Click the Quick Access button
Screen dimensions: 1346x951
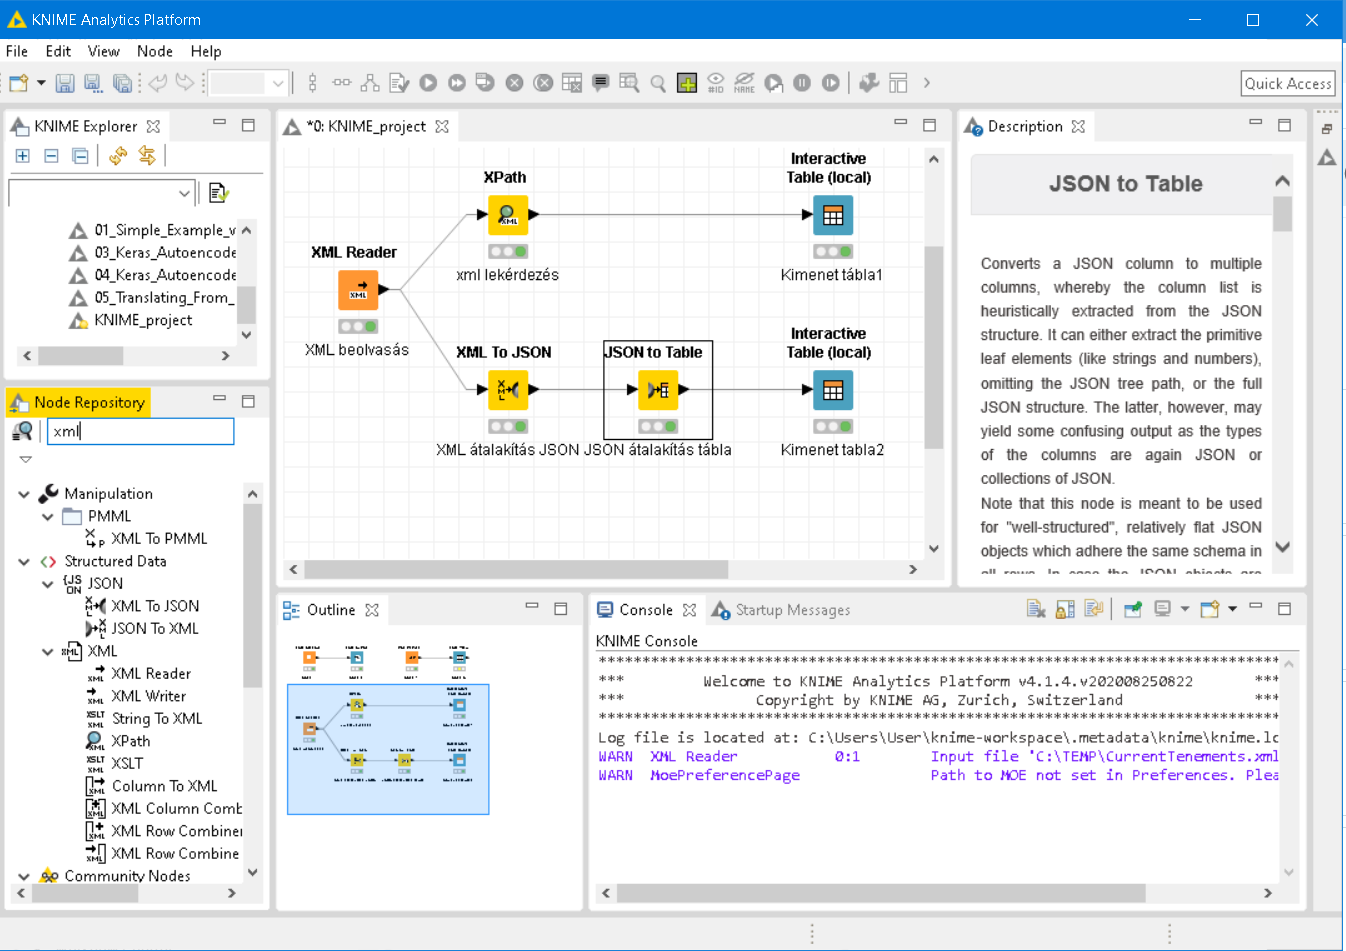[x=1288, y=84]
